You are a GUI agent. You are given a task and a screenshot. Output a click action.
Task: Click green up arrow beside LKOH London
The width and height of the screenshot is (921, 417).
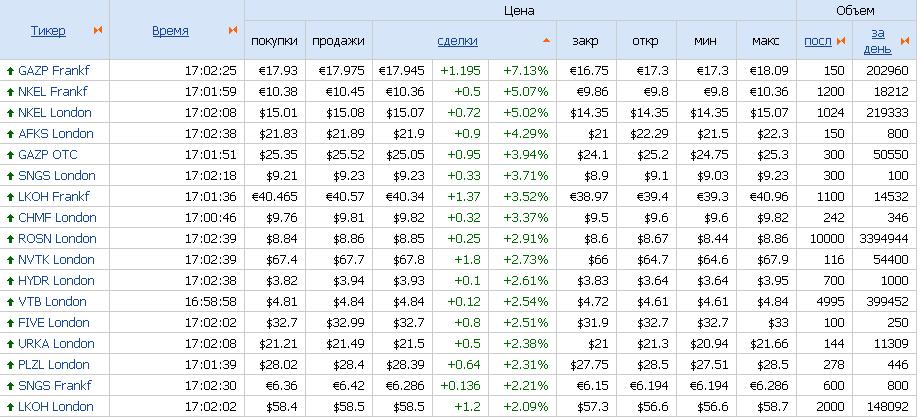tap(10, 407)
